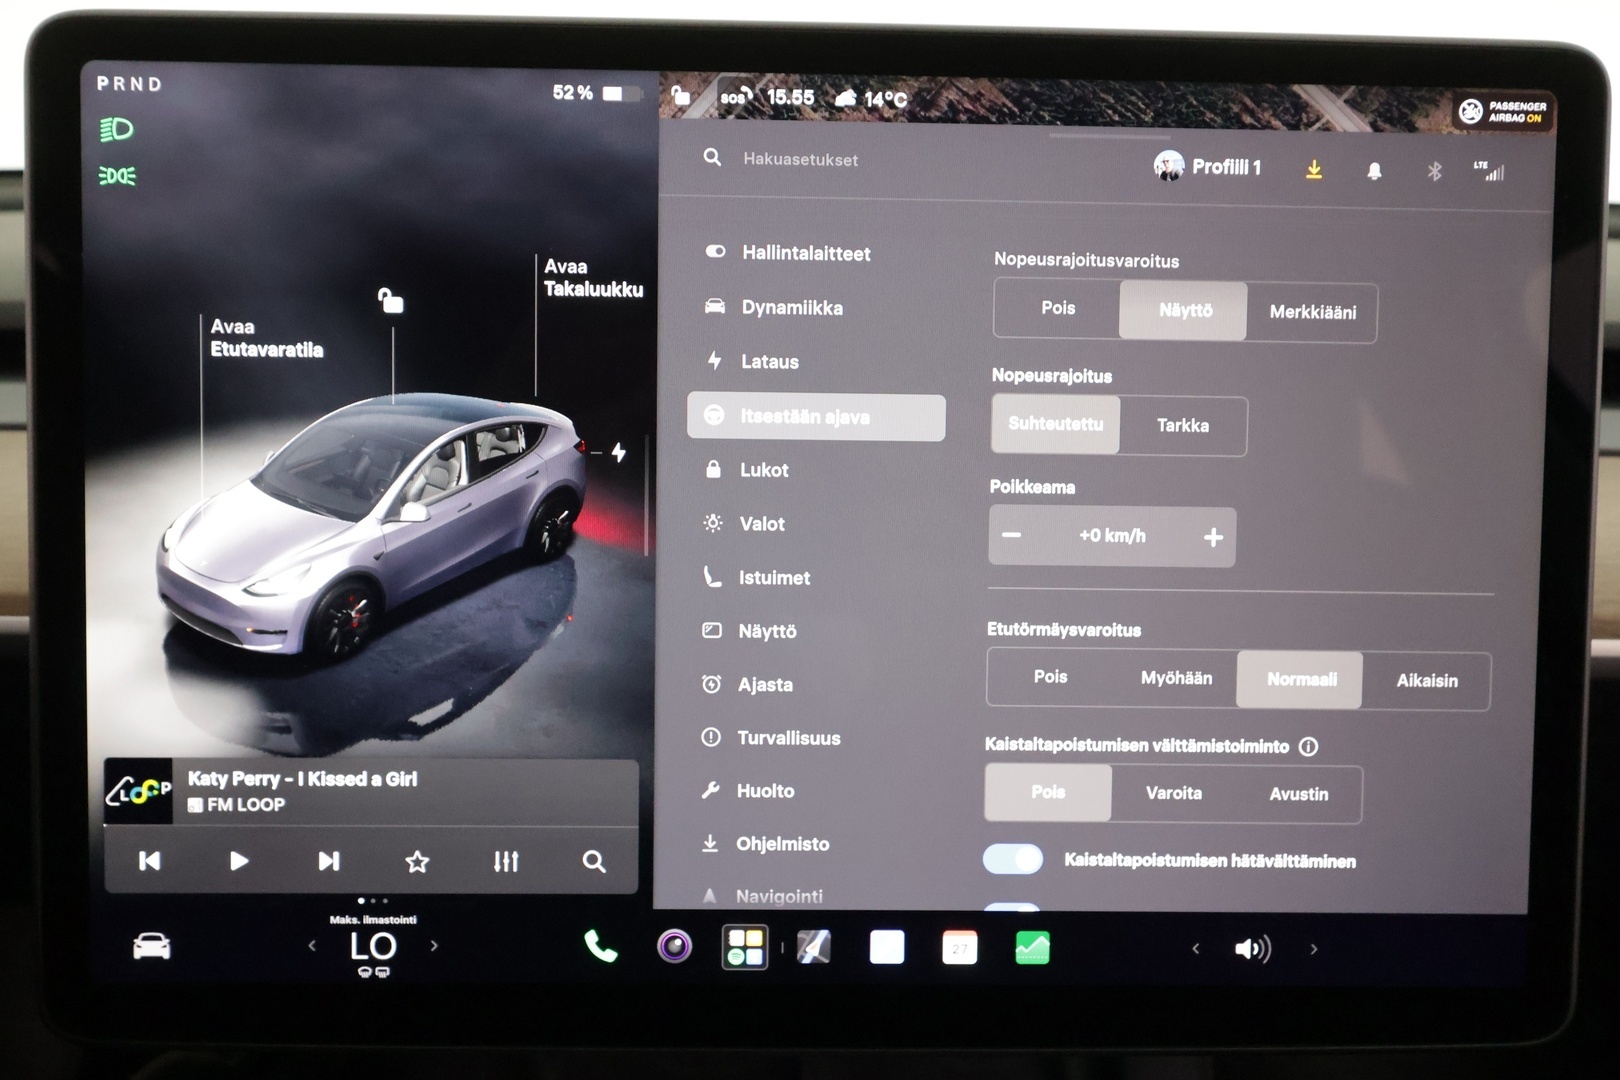Increase Poikkeama speed offset with plus
Screen dimensions: 1620x1080
1213,538
